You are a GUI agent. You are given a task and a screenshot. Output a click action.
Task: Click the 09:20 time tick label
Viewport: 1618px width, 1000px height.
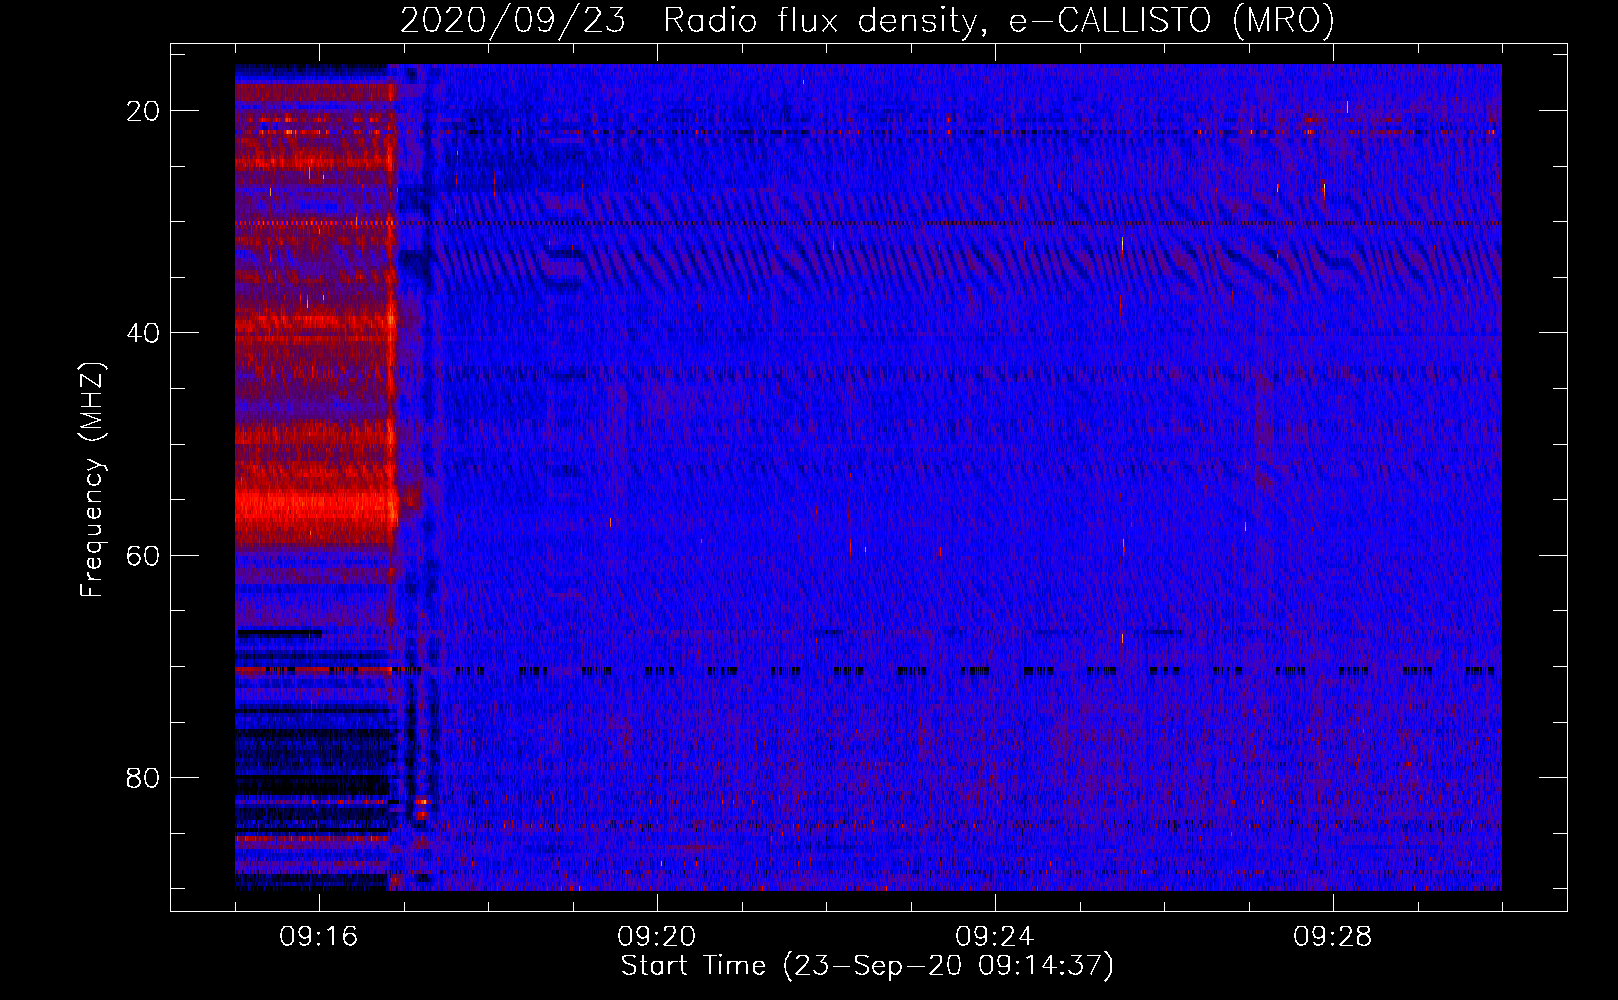657,937
